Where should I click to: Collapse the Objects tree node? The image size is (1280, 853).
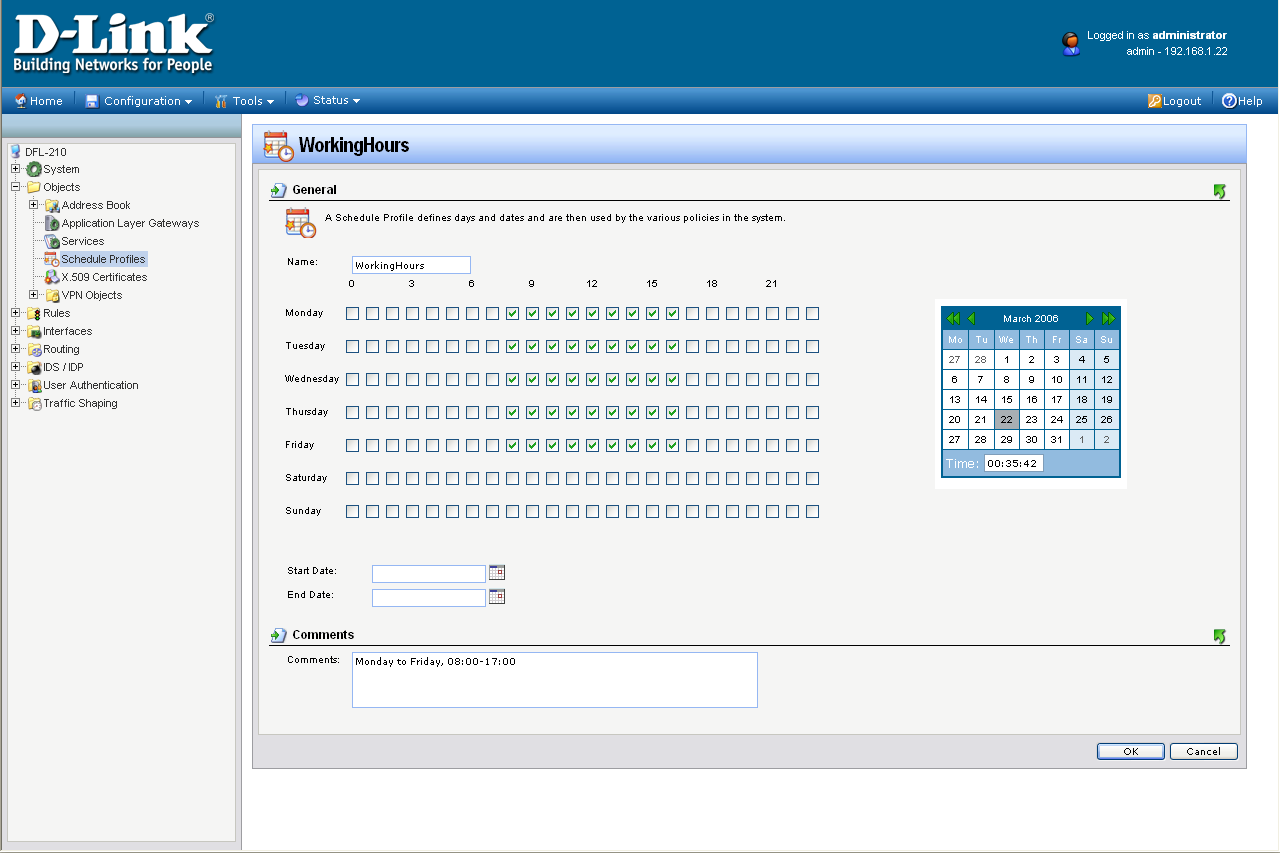[16, 187]
